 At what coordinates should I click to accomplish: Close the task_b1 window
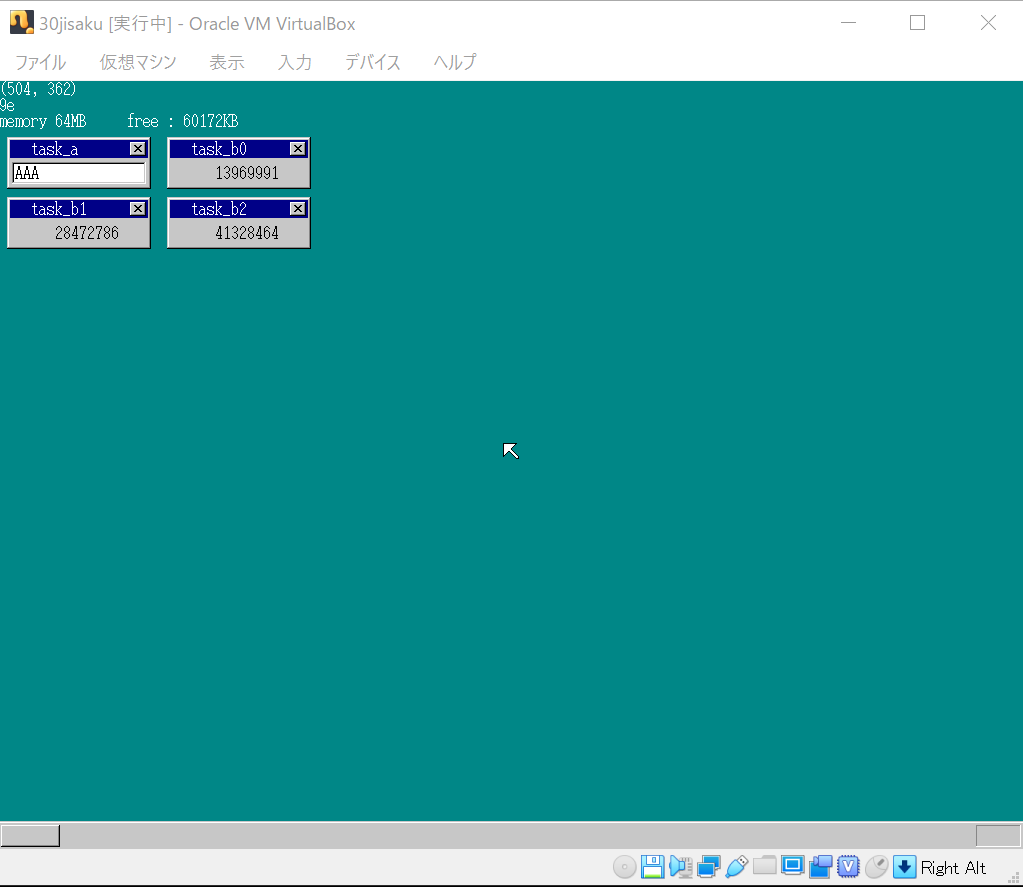[138, 209]
